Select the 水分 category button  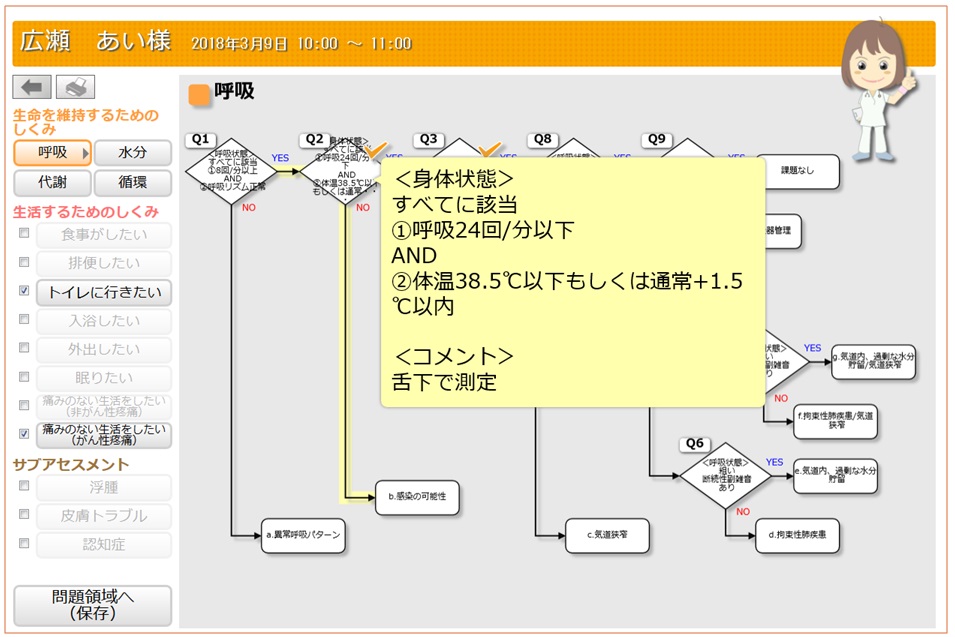(133, 153)
